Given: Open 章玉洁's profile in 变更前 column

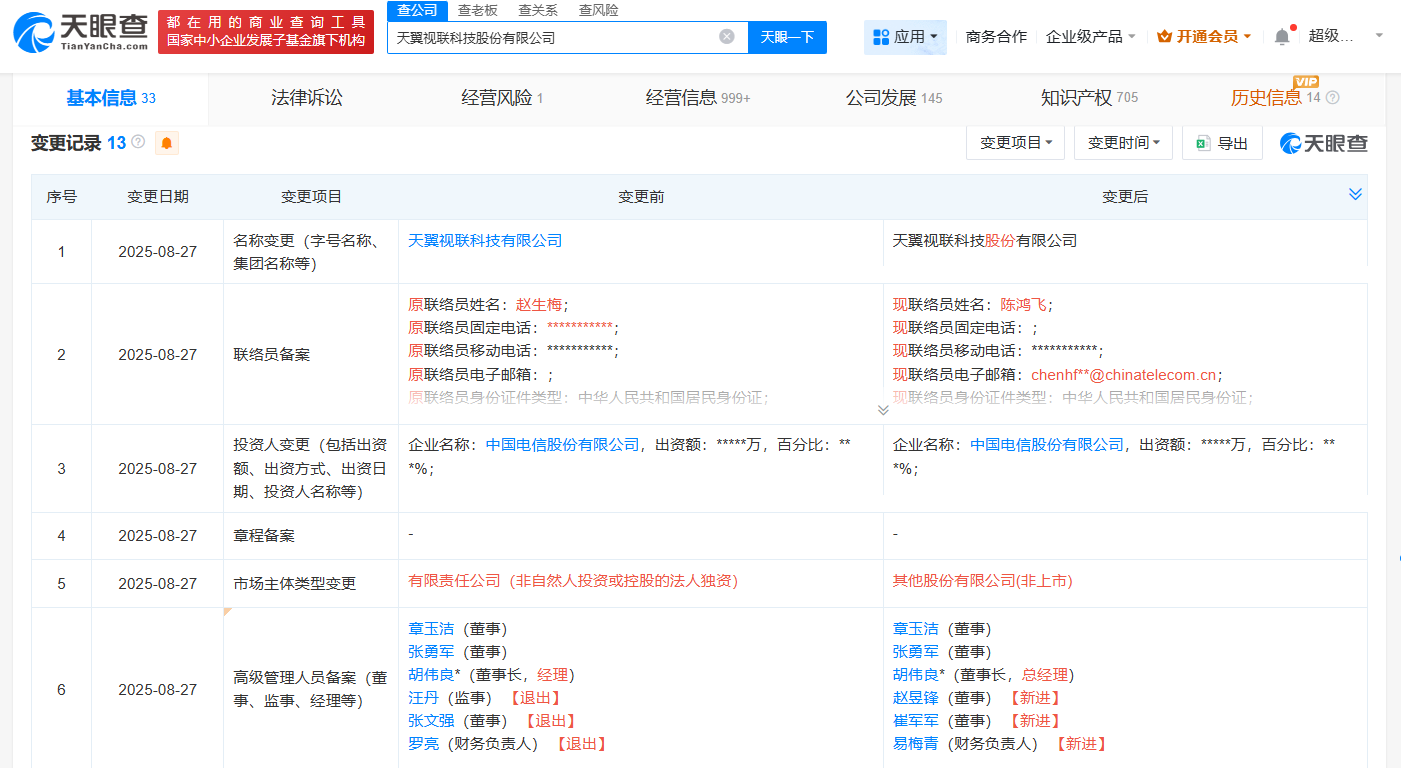Looking at the screenshot, I should [431, 629].
